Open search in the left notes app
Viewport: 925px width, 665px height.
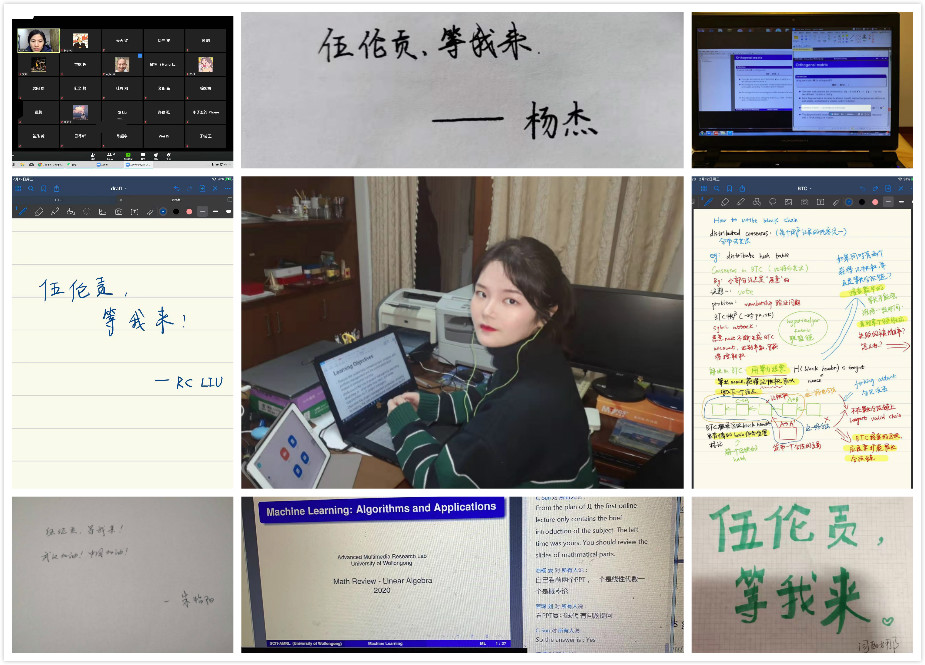tap(30, 188)
